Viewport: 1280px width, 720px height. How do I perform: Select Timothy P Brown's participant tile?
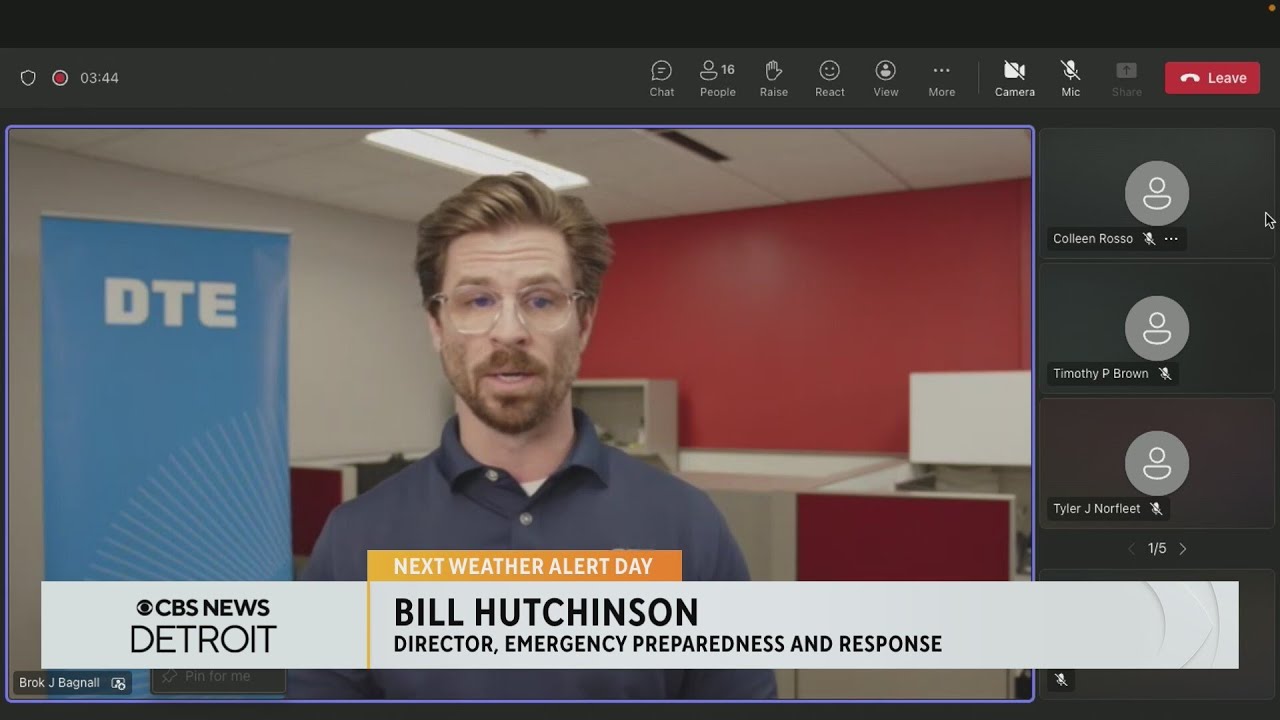coord(1157,329)
